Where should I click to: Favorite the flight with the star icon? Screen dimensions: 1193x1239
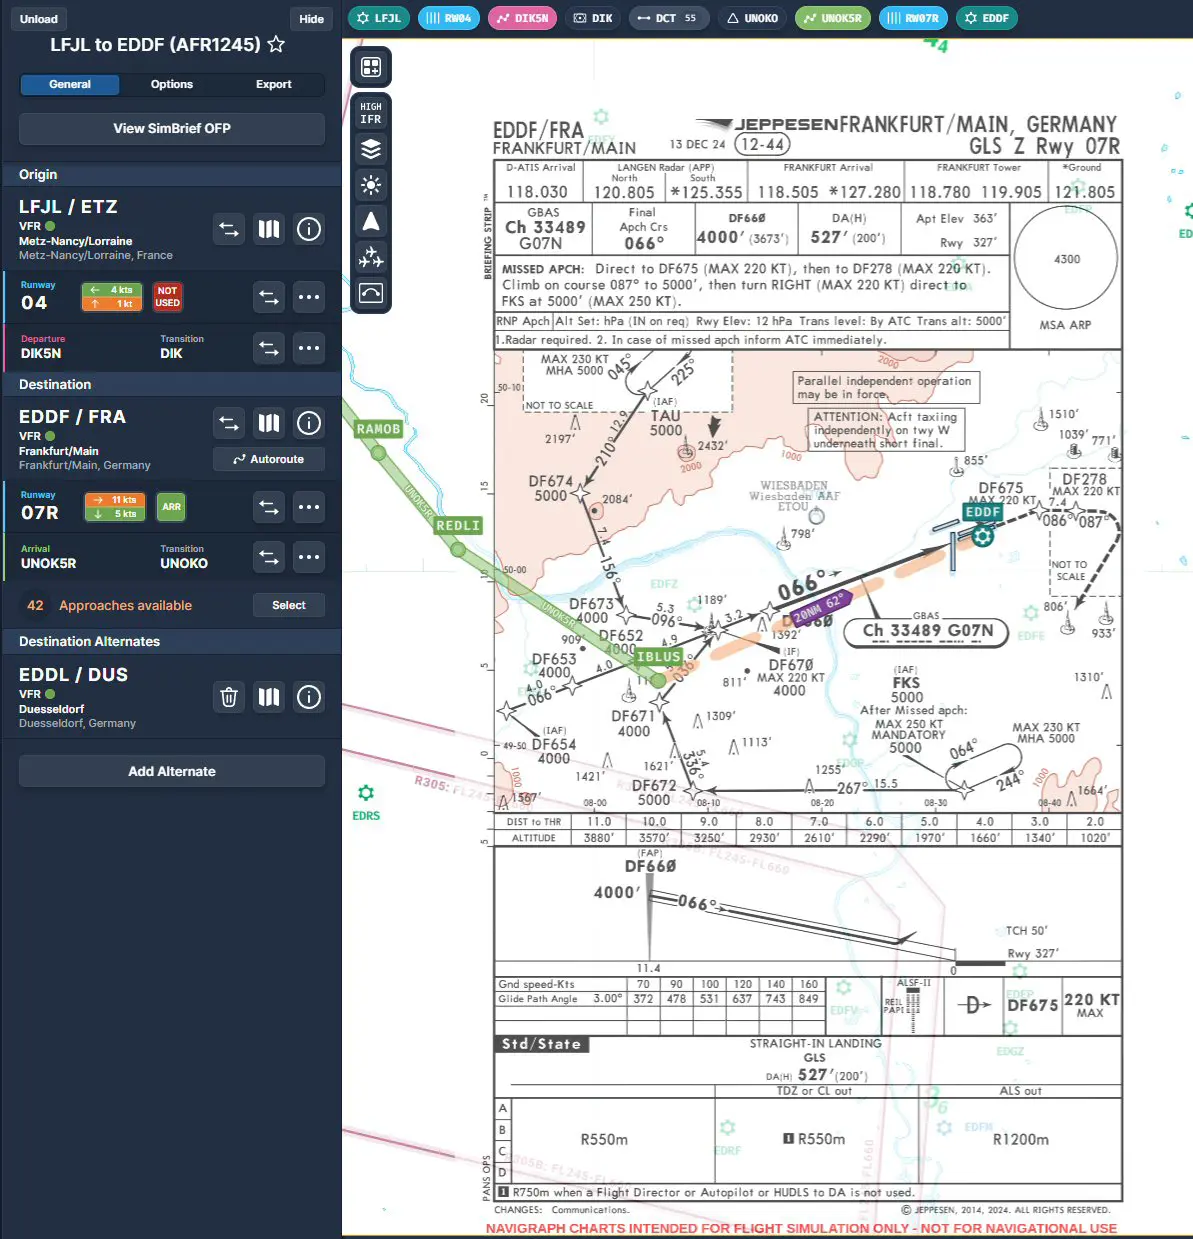coord(277,45)
